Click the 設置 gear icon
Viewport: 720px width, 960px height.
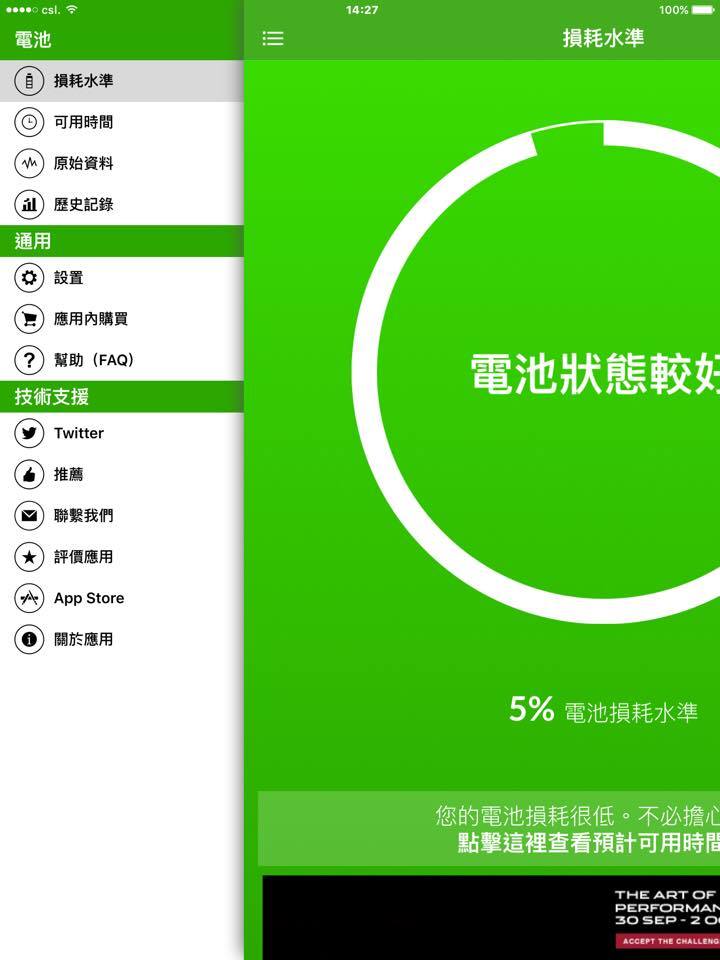[x=29, y=278]
